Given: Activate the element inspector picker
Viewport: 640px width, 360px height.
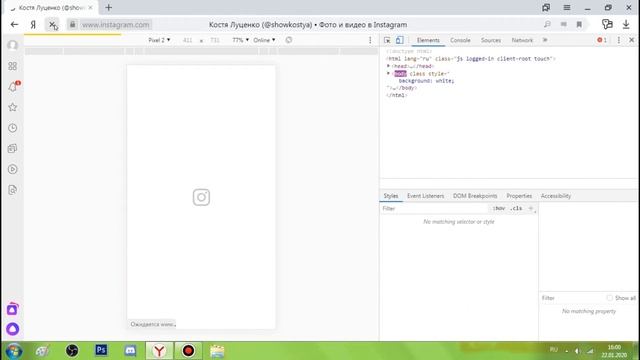Looking at the screenshot, I should point(387,40).
